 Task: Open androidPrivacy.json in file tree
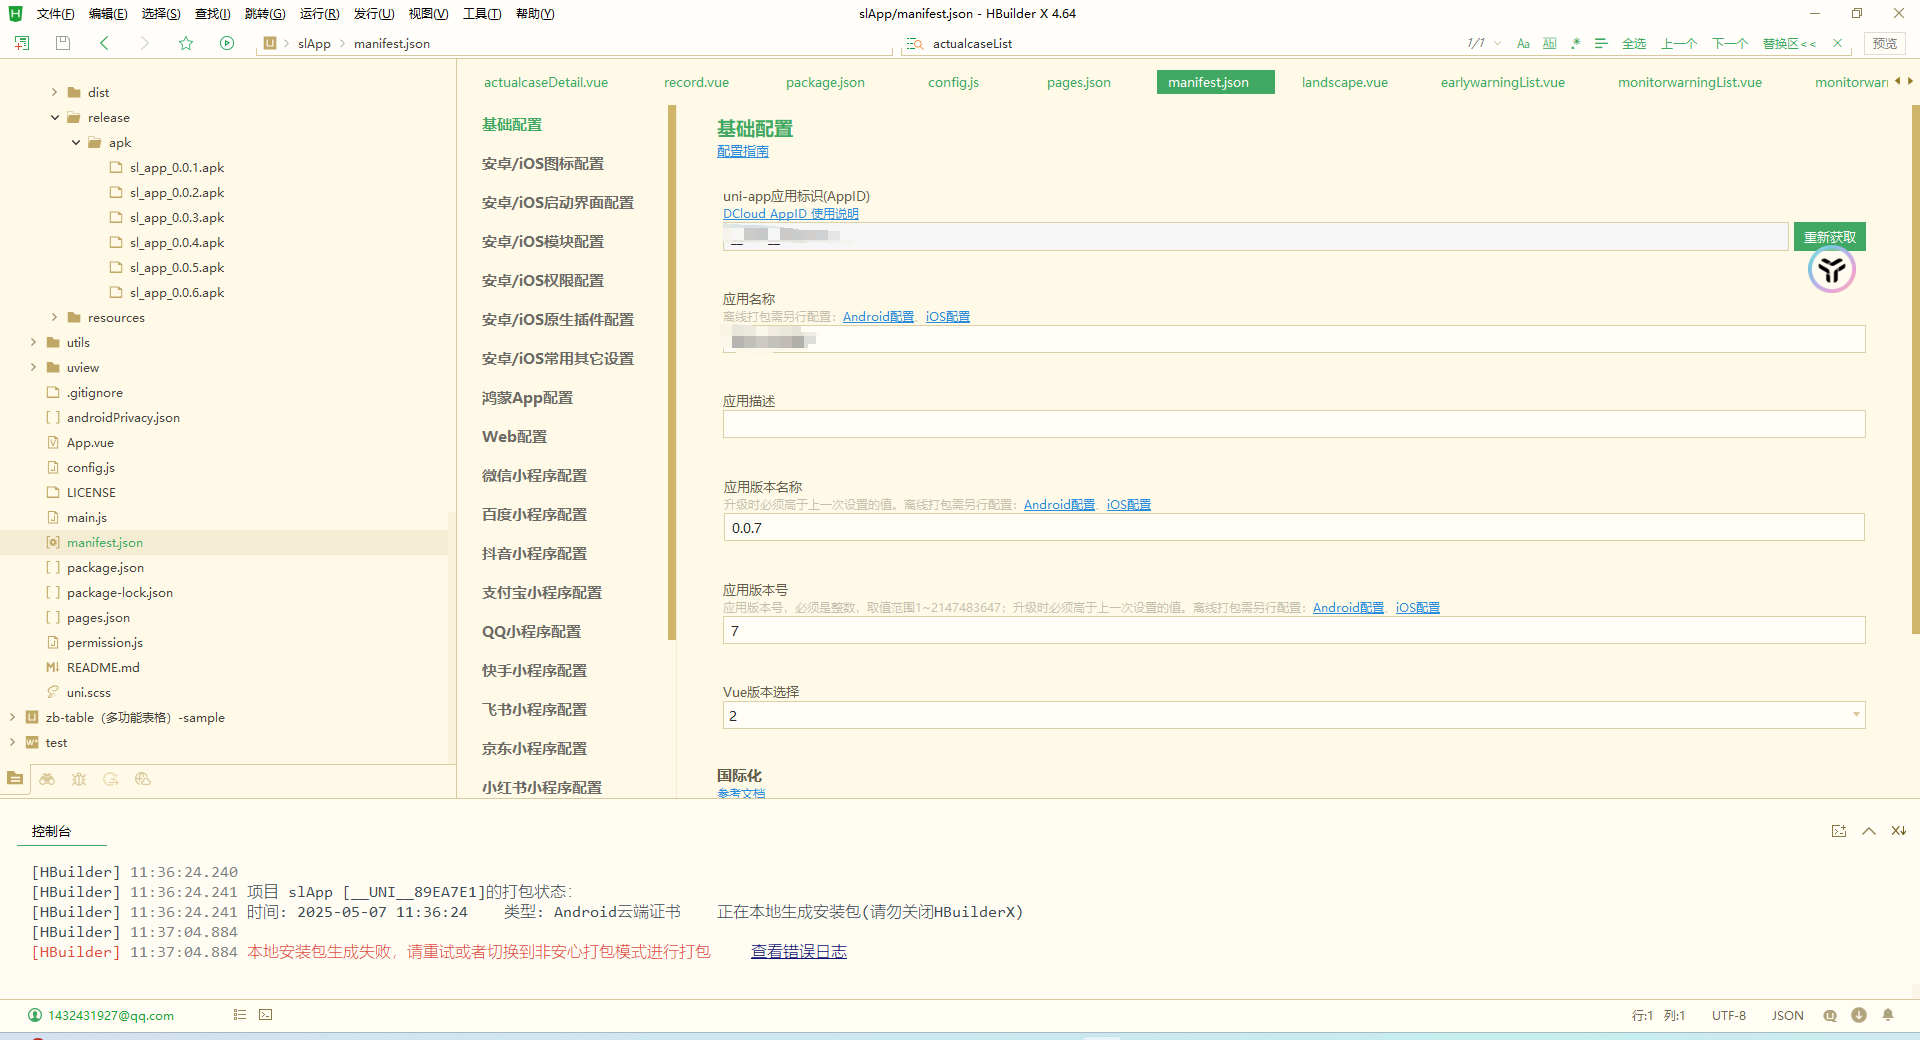pyautogui.click(x=123, y=417)
